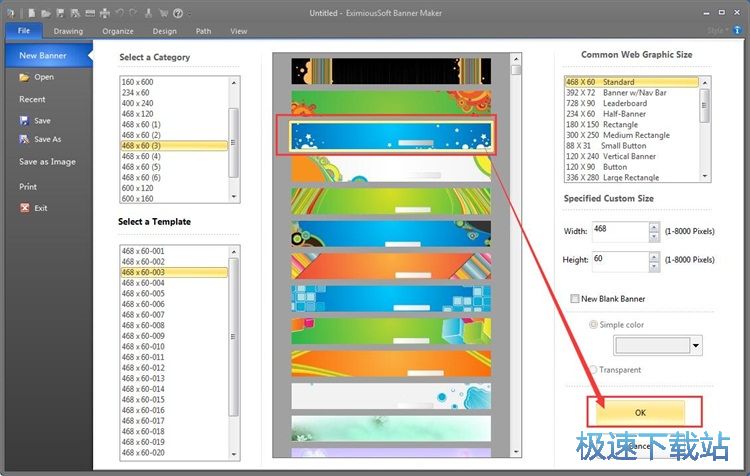Click down arrow of banner preview scrollbar
This screenshot has width=750, height=476.
tap(516, 452)
